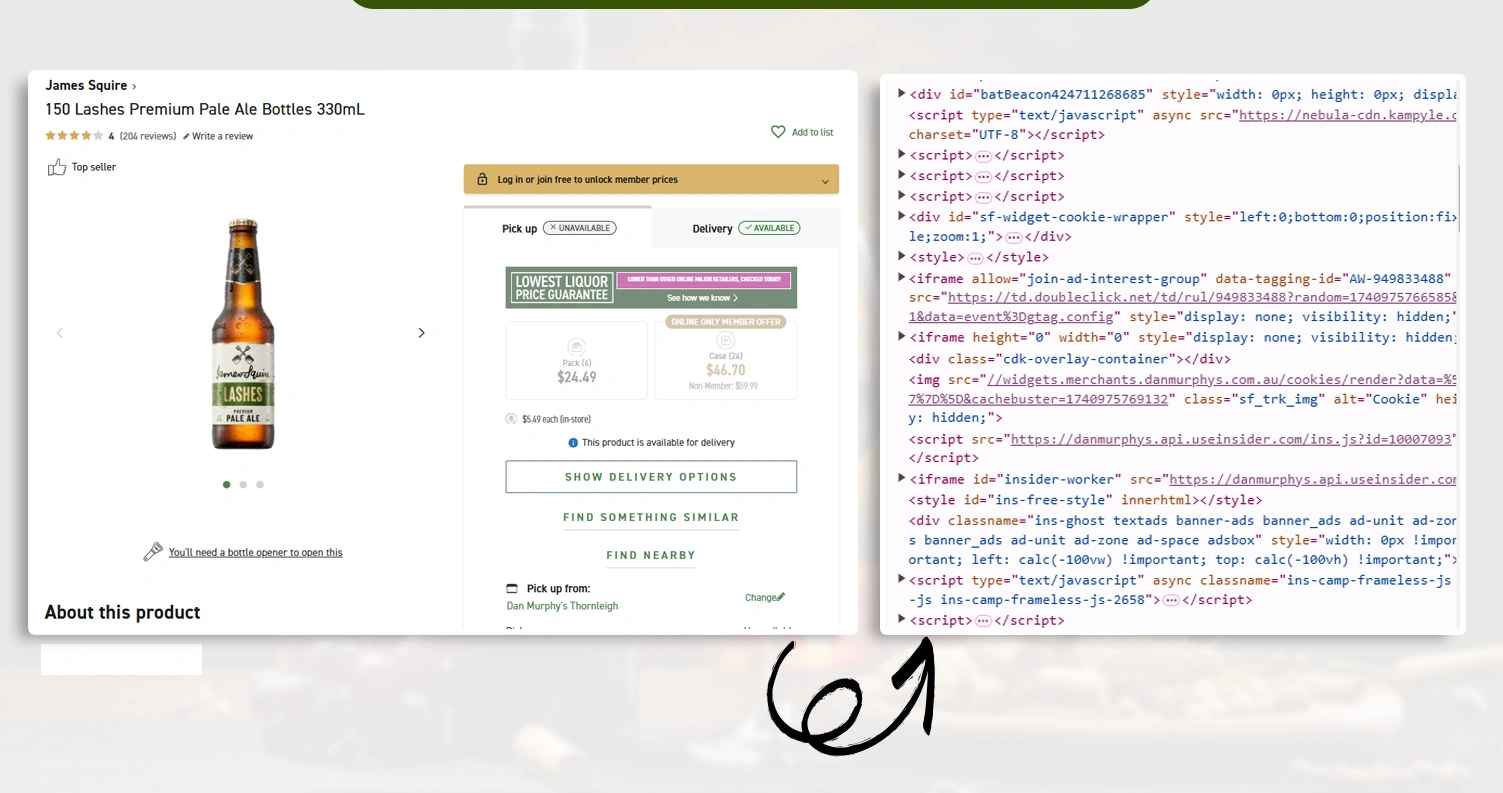Click the second carousel dot indicator
1503x793 pixels.
tap(243, 484)
